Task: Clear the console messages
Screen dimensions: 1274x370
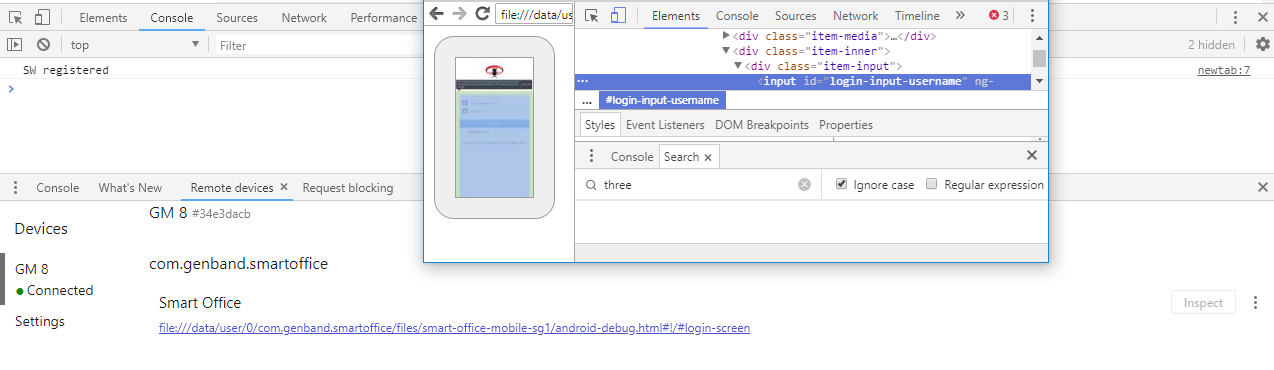Action: point(43,45)
